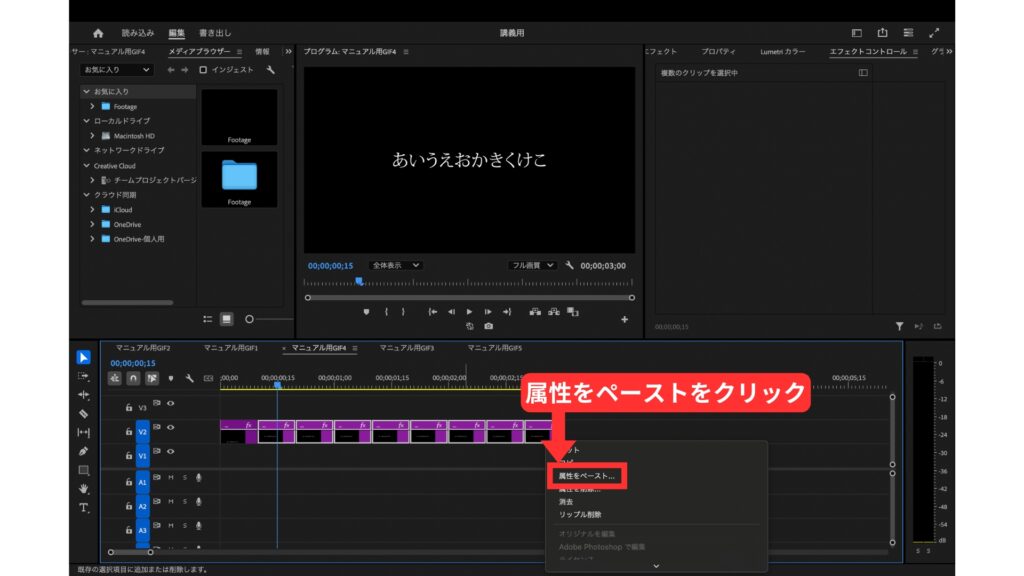The image size is (1024, 576).
Task: Open the 全体表示 zoom dropdown
Action: point(396,265)
